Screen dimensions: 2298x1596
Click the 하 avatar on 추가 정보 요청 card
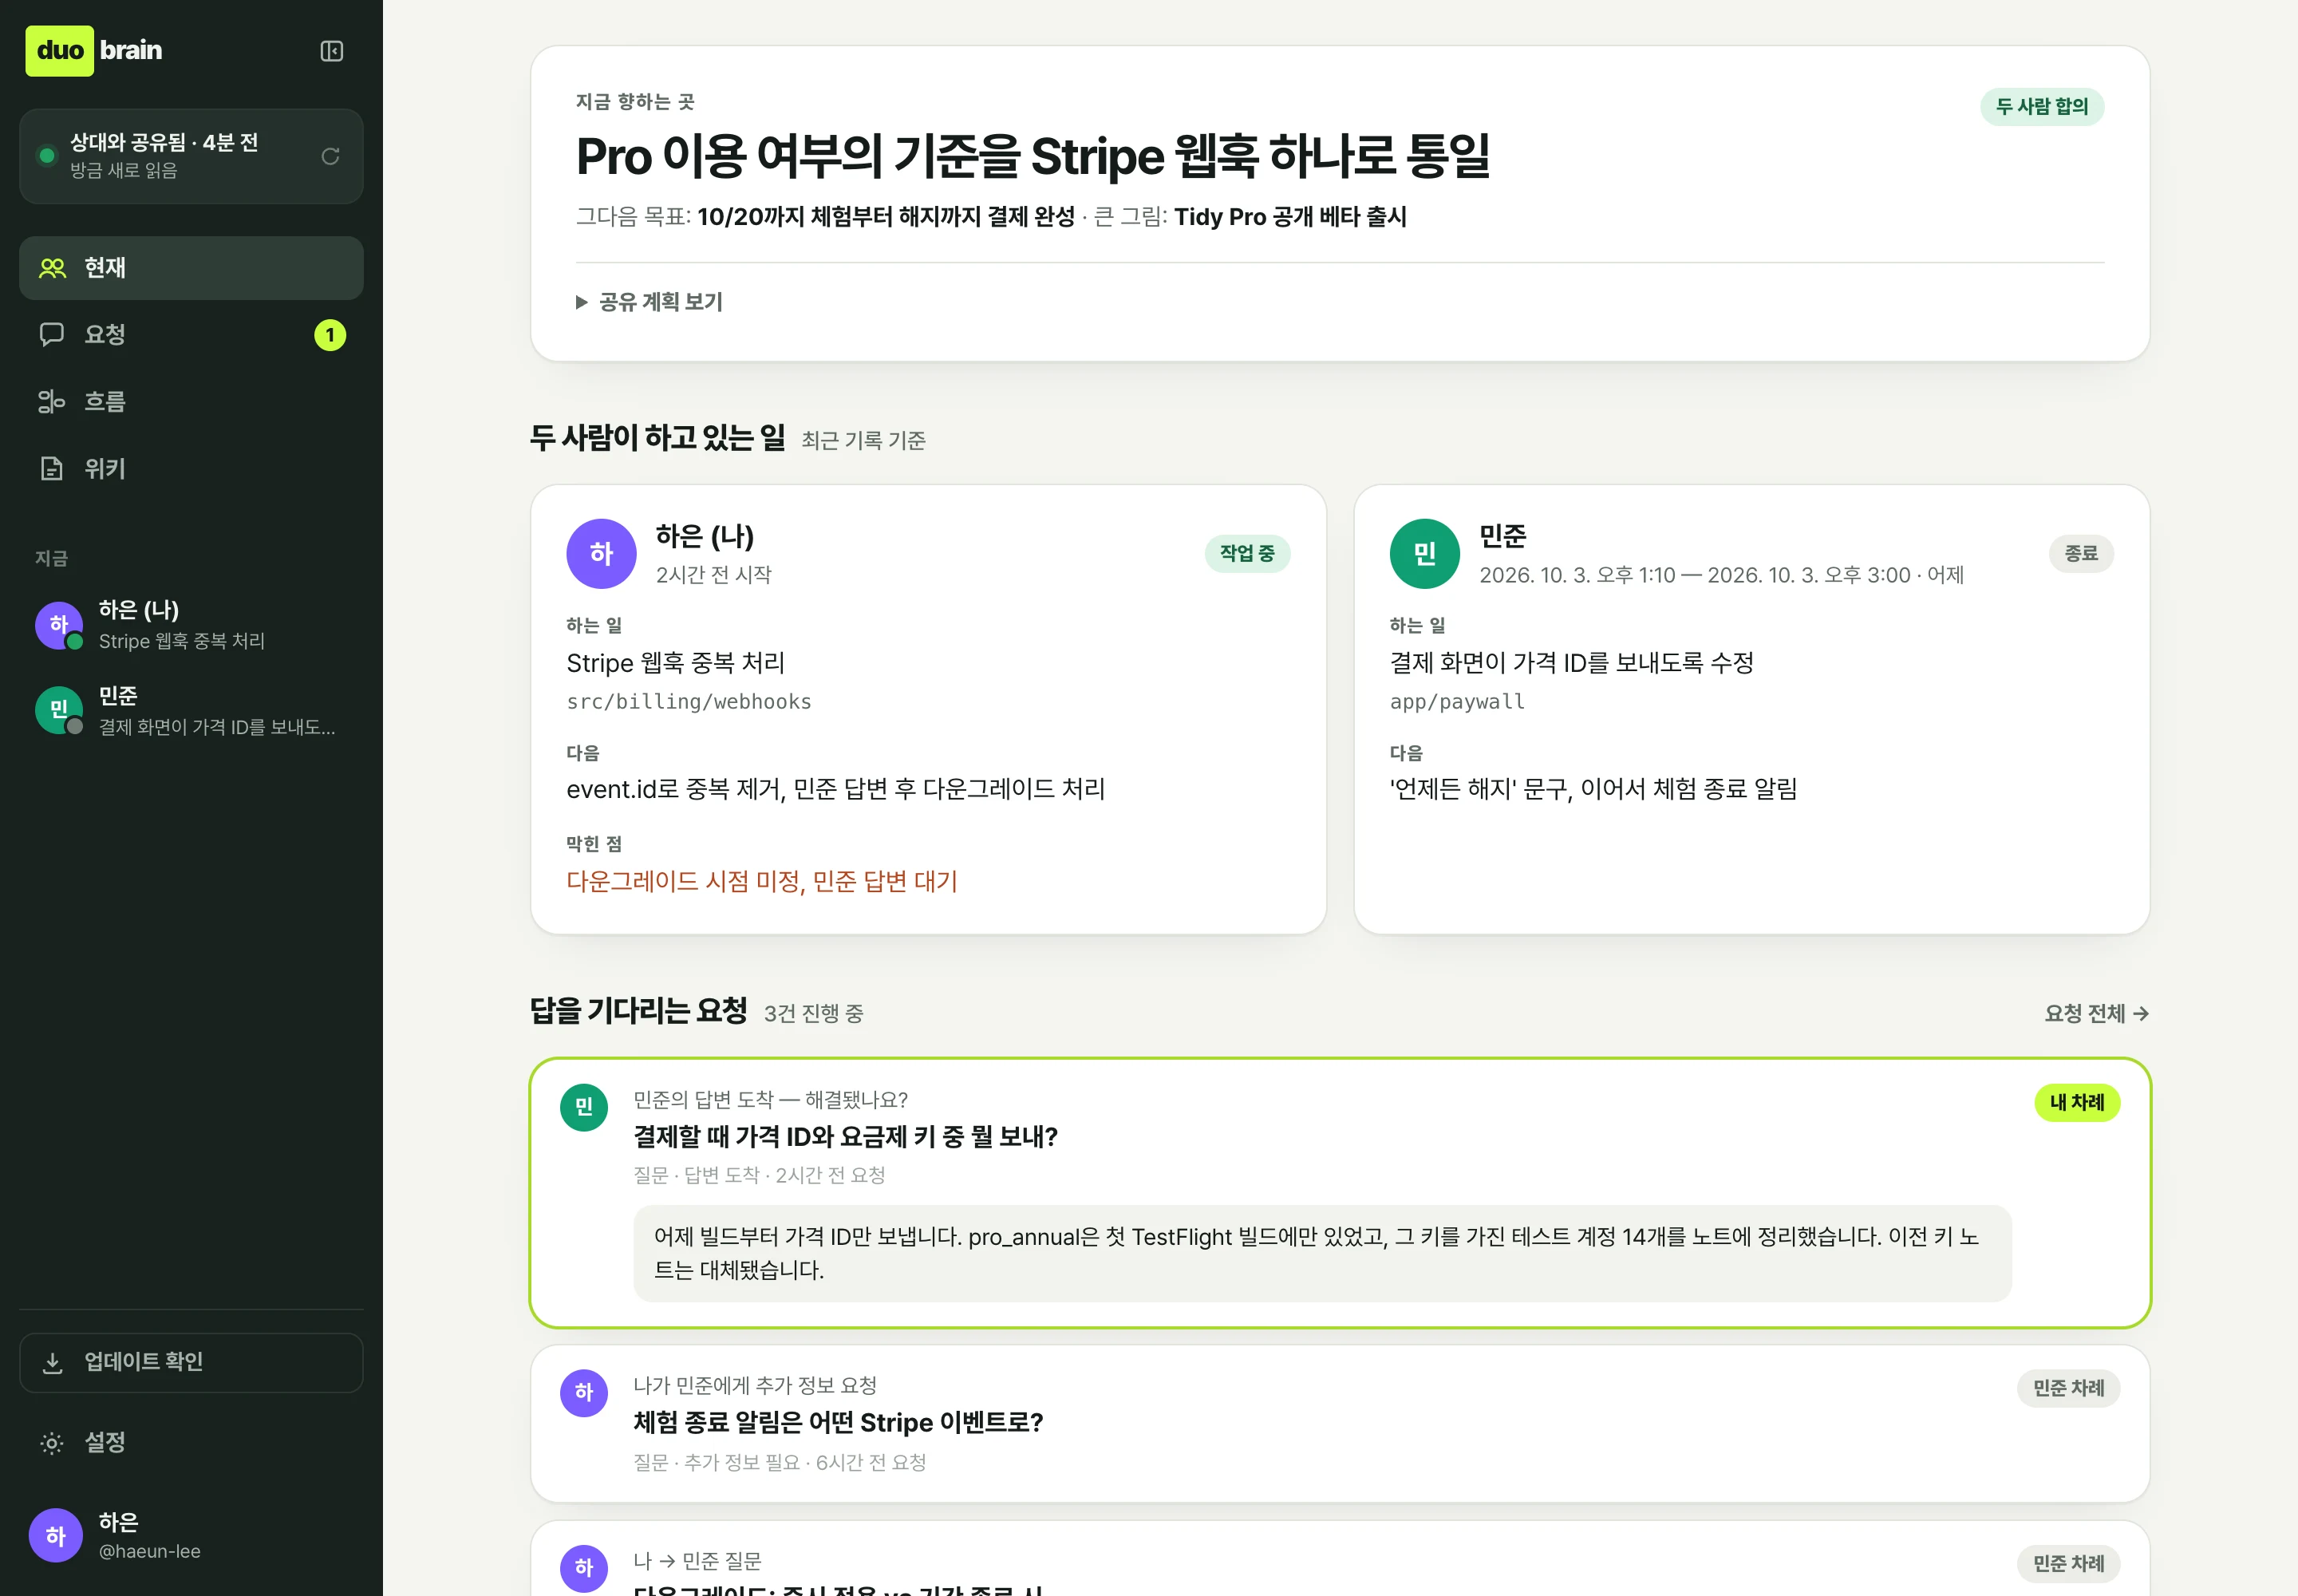coord(584,1394)
